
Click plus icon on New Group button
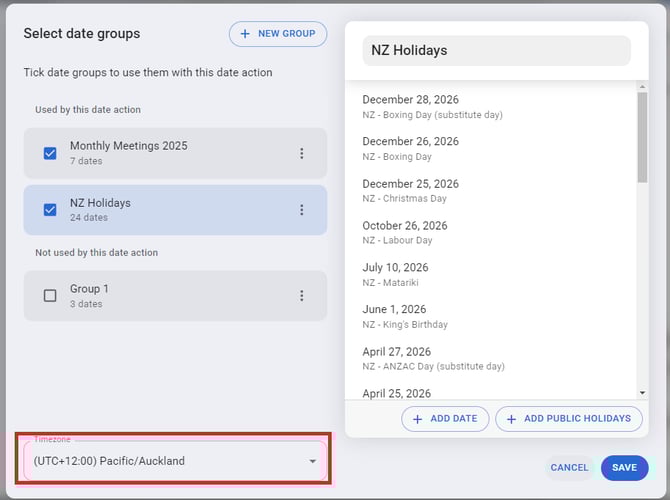245,34
